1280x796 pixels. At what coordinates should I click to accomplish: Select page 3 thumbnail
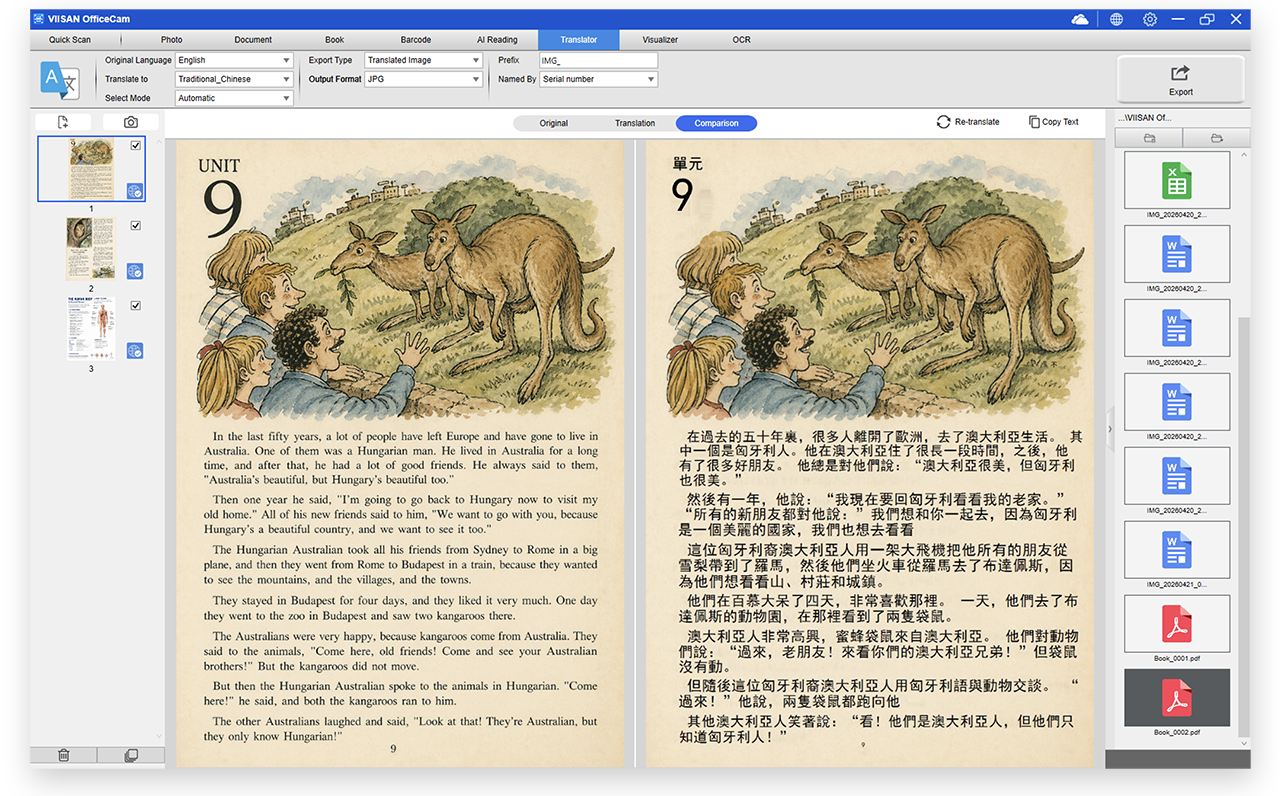click(91, 329)
